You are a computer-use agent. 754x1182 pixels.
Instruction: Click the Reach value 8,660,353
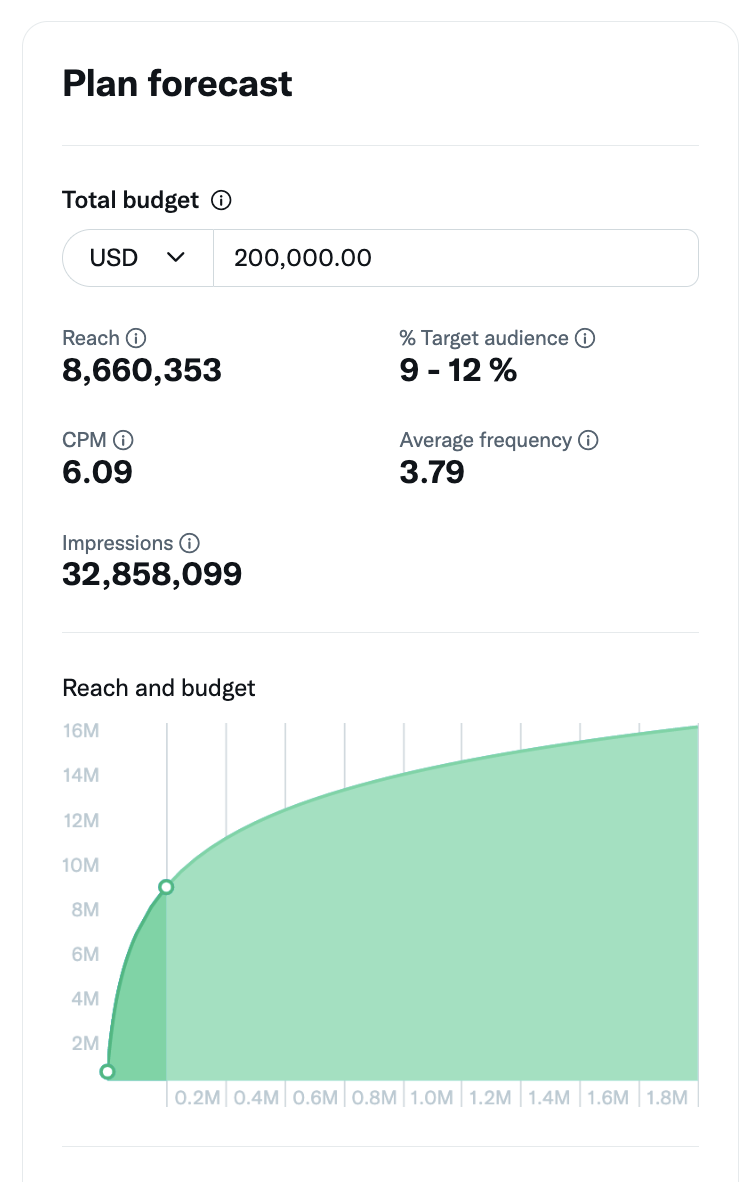[x=142, y=370]
